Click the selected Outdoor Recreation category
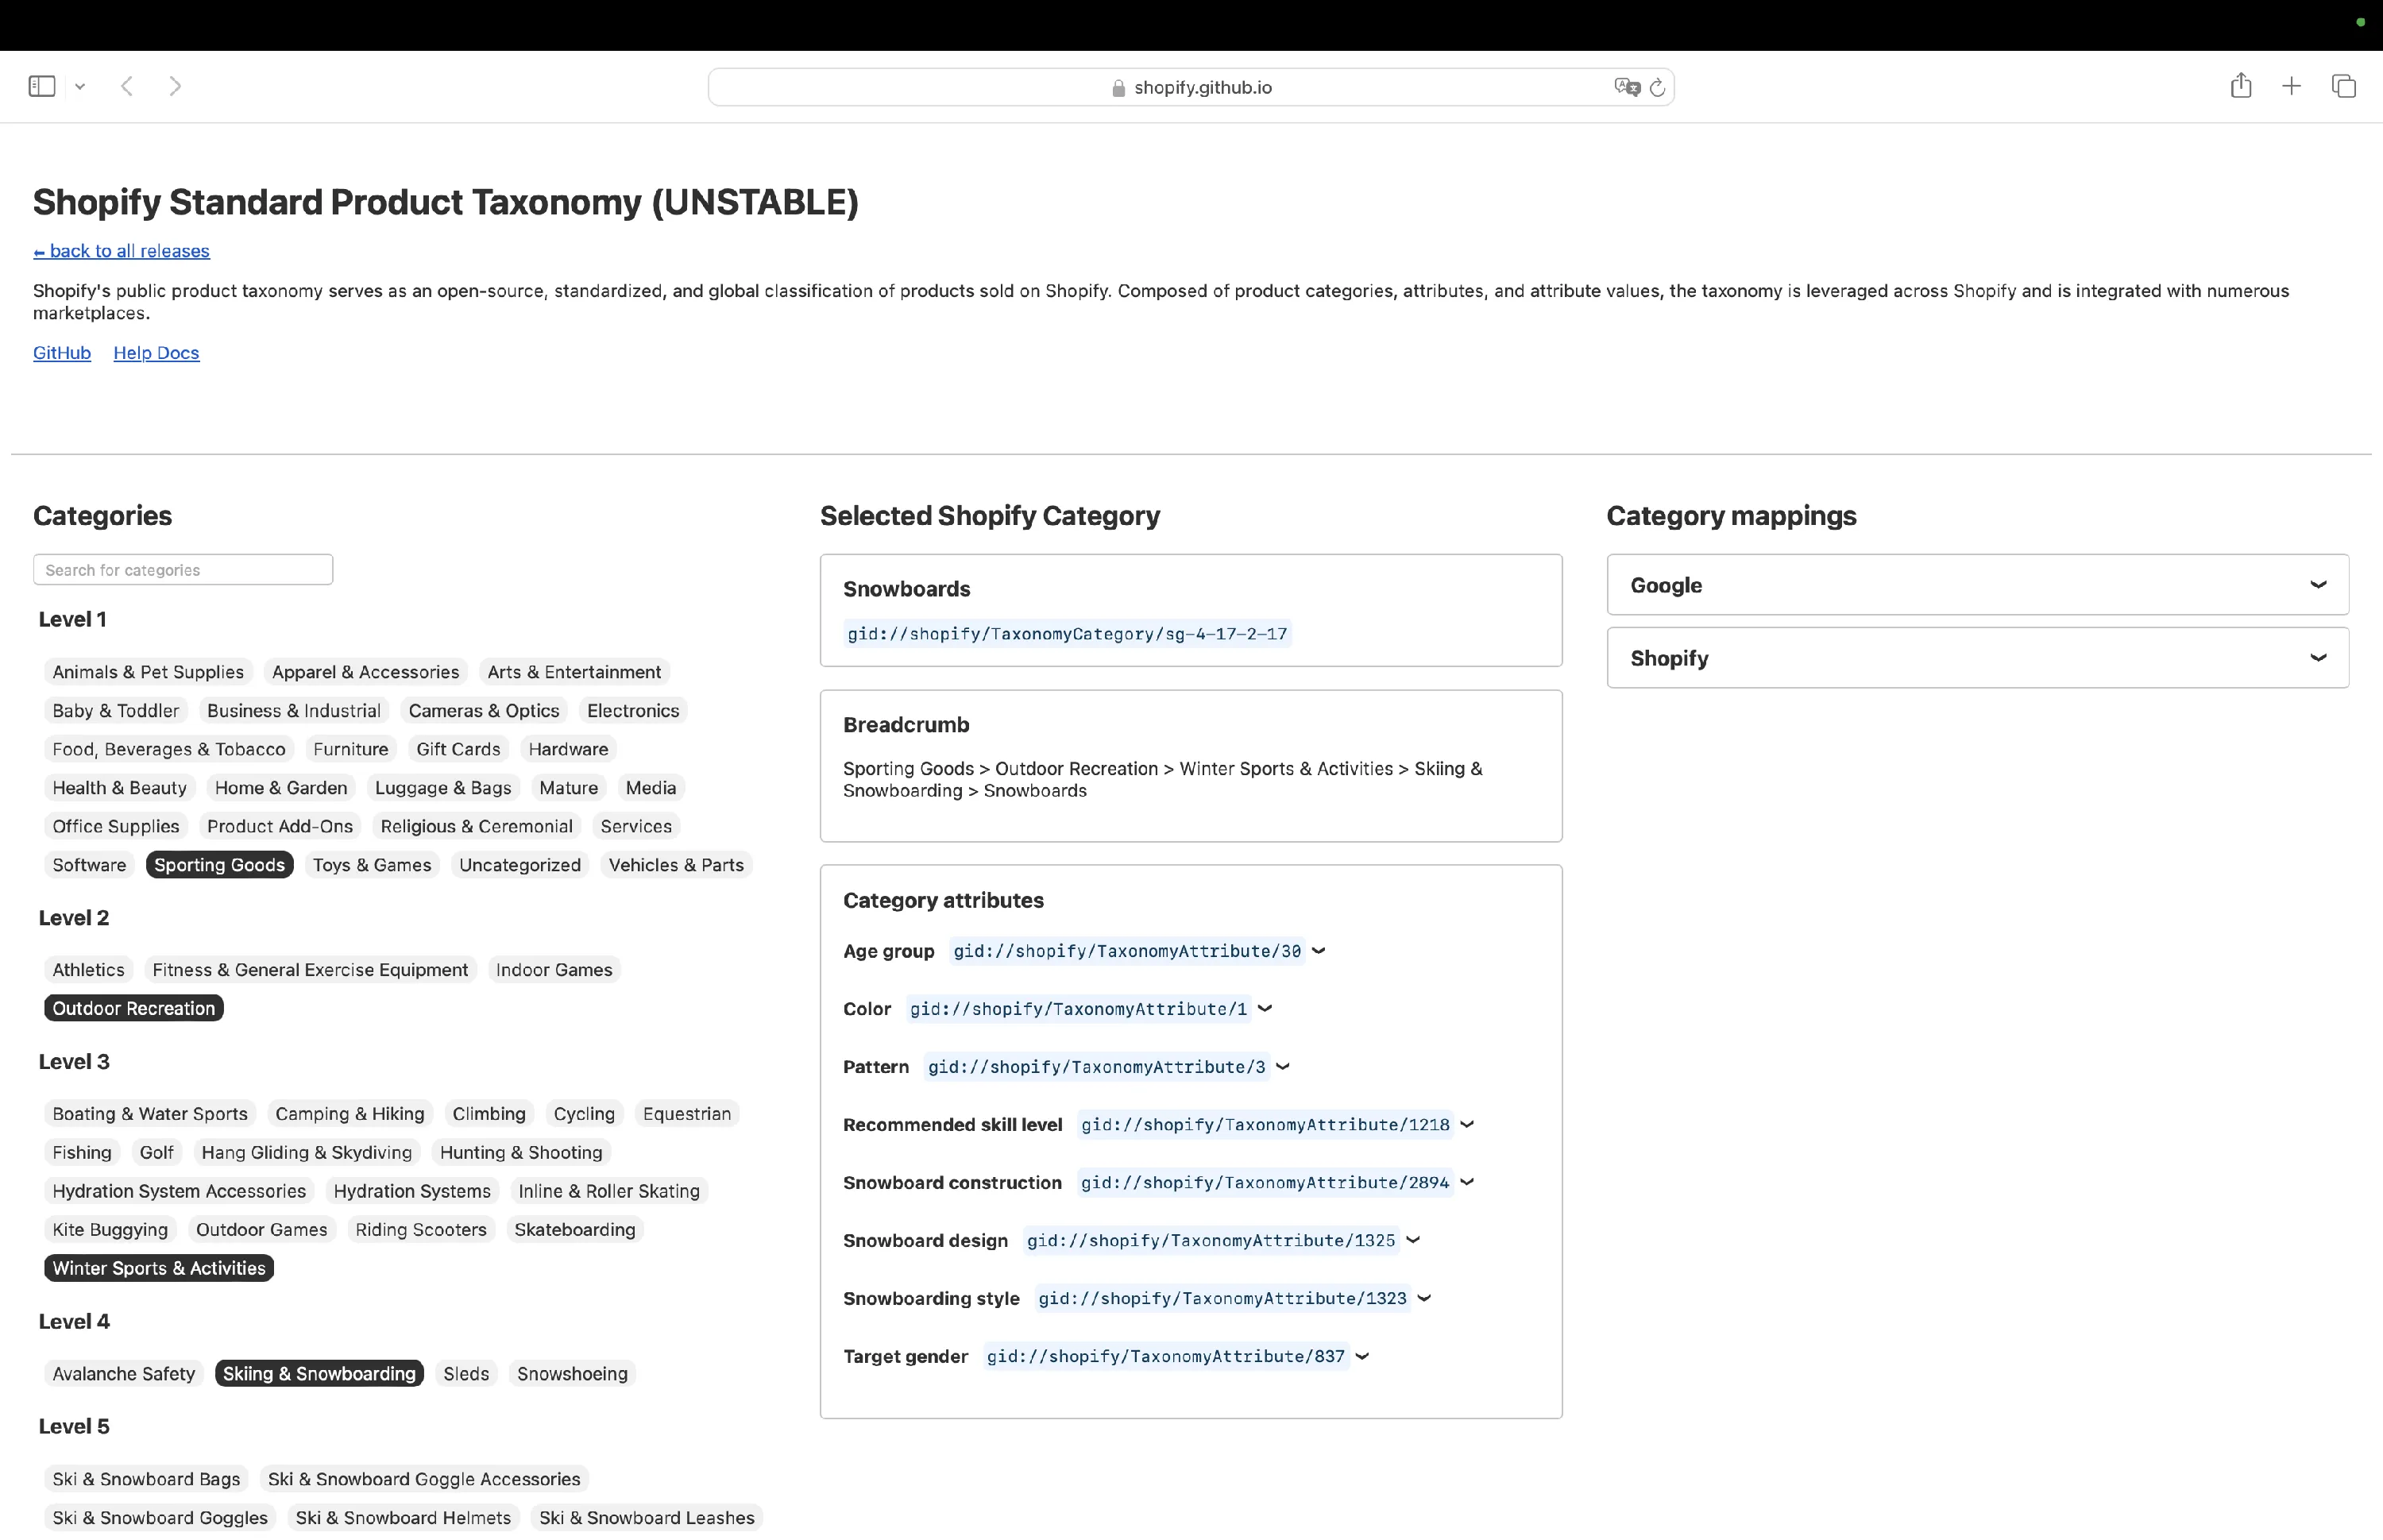 (x=134, y=1009)
